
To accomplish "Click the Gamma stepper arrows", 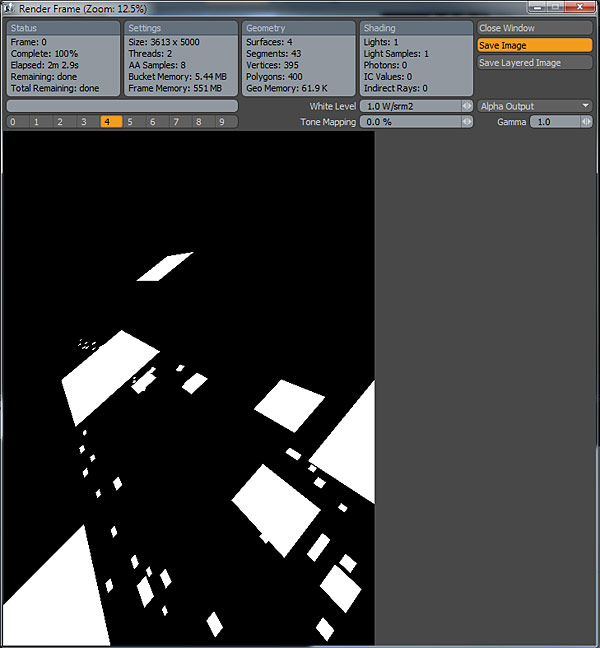I will pos(586,122).
